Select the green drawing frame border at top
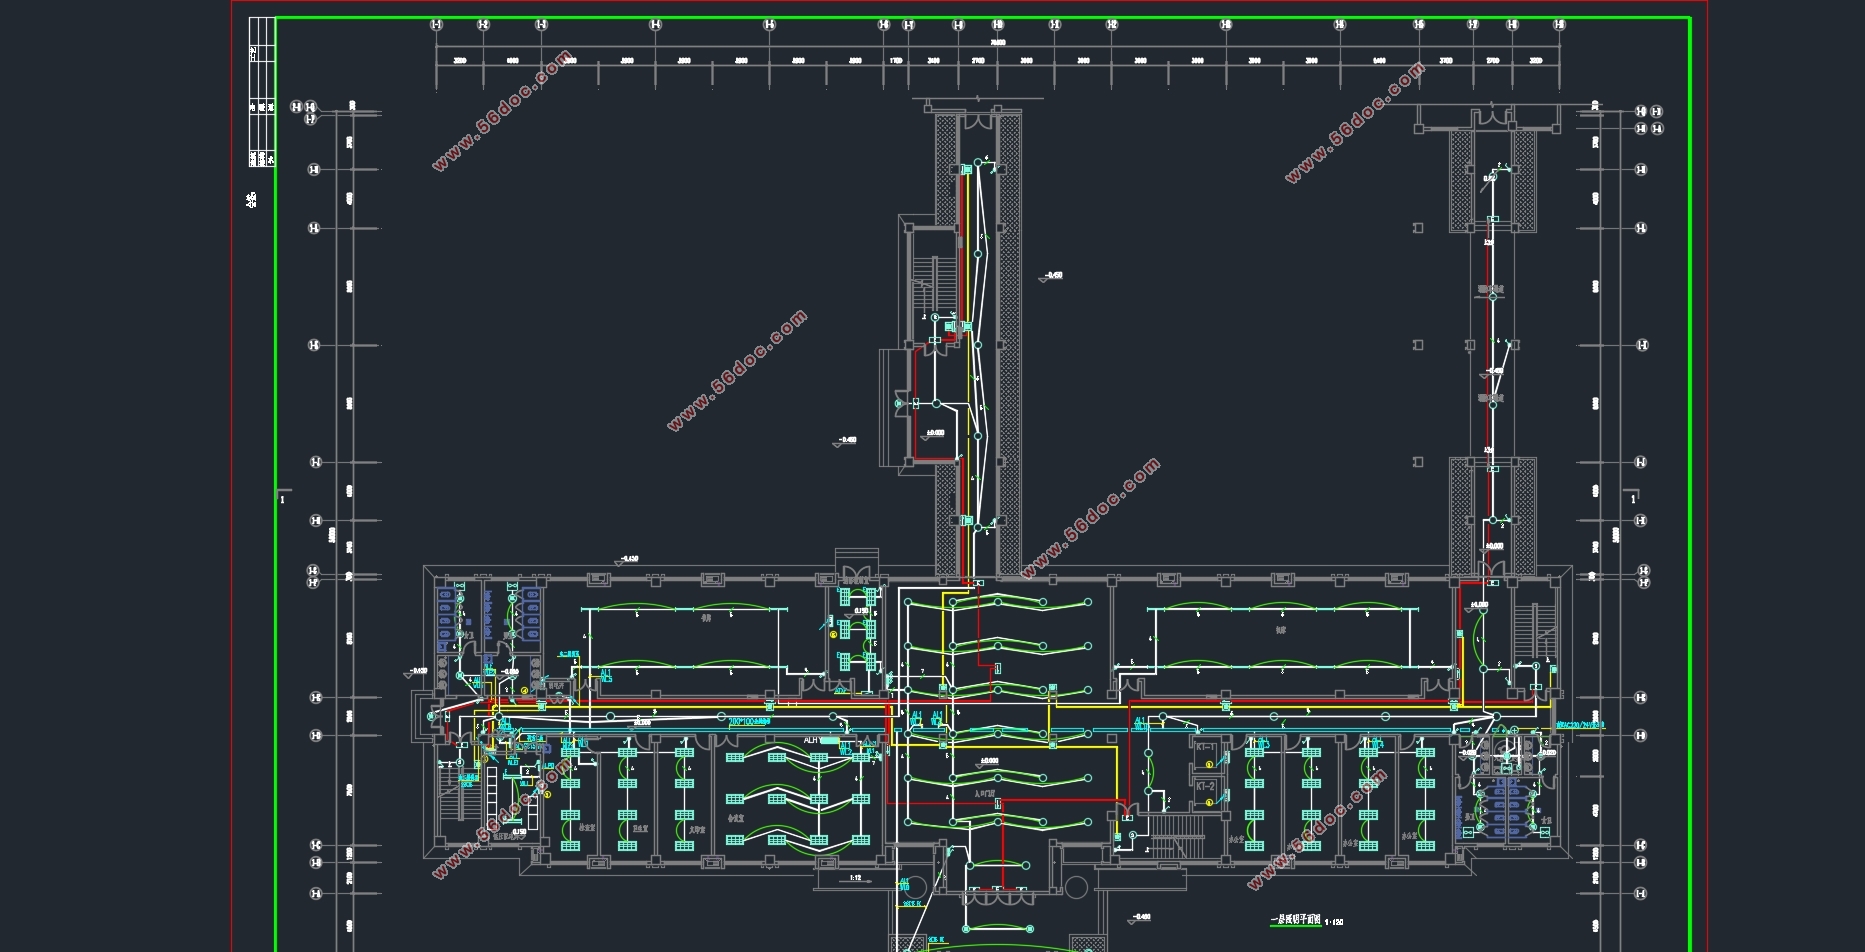The height and width of the screenshot is (952, 1865). click(980, 18)
